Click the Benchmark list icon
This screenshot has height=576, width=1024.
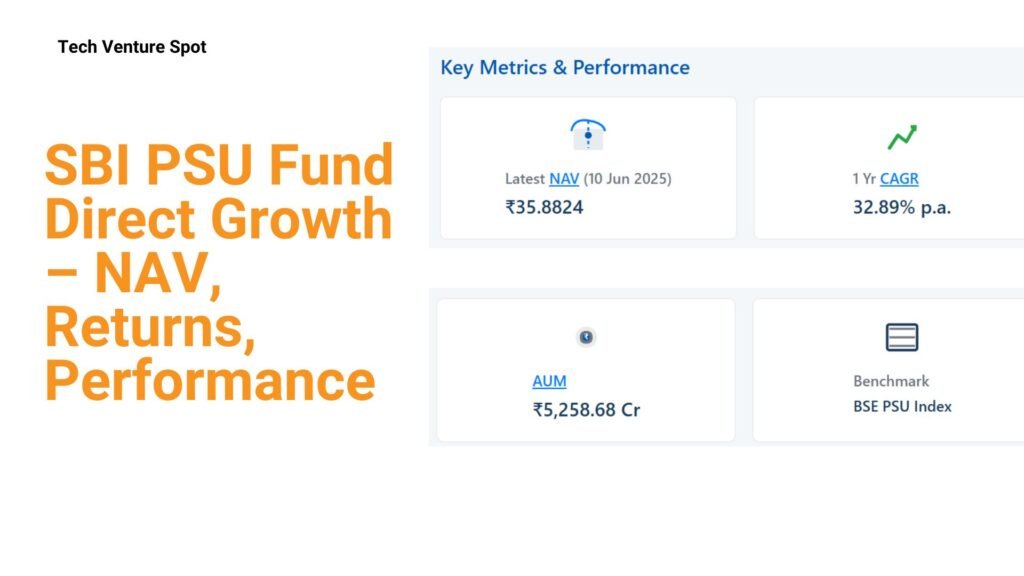(902, 337)
